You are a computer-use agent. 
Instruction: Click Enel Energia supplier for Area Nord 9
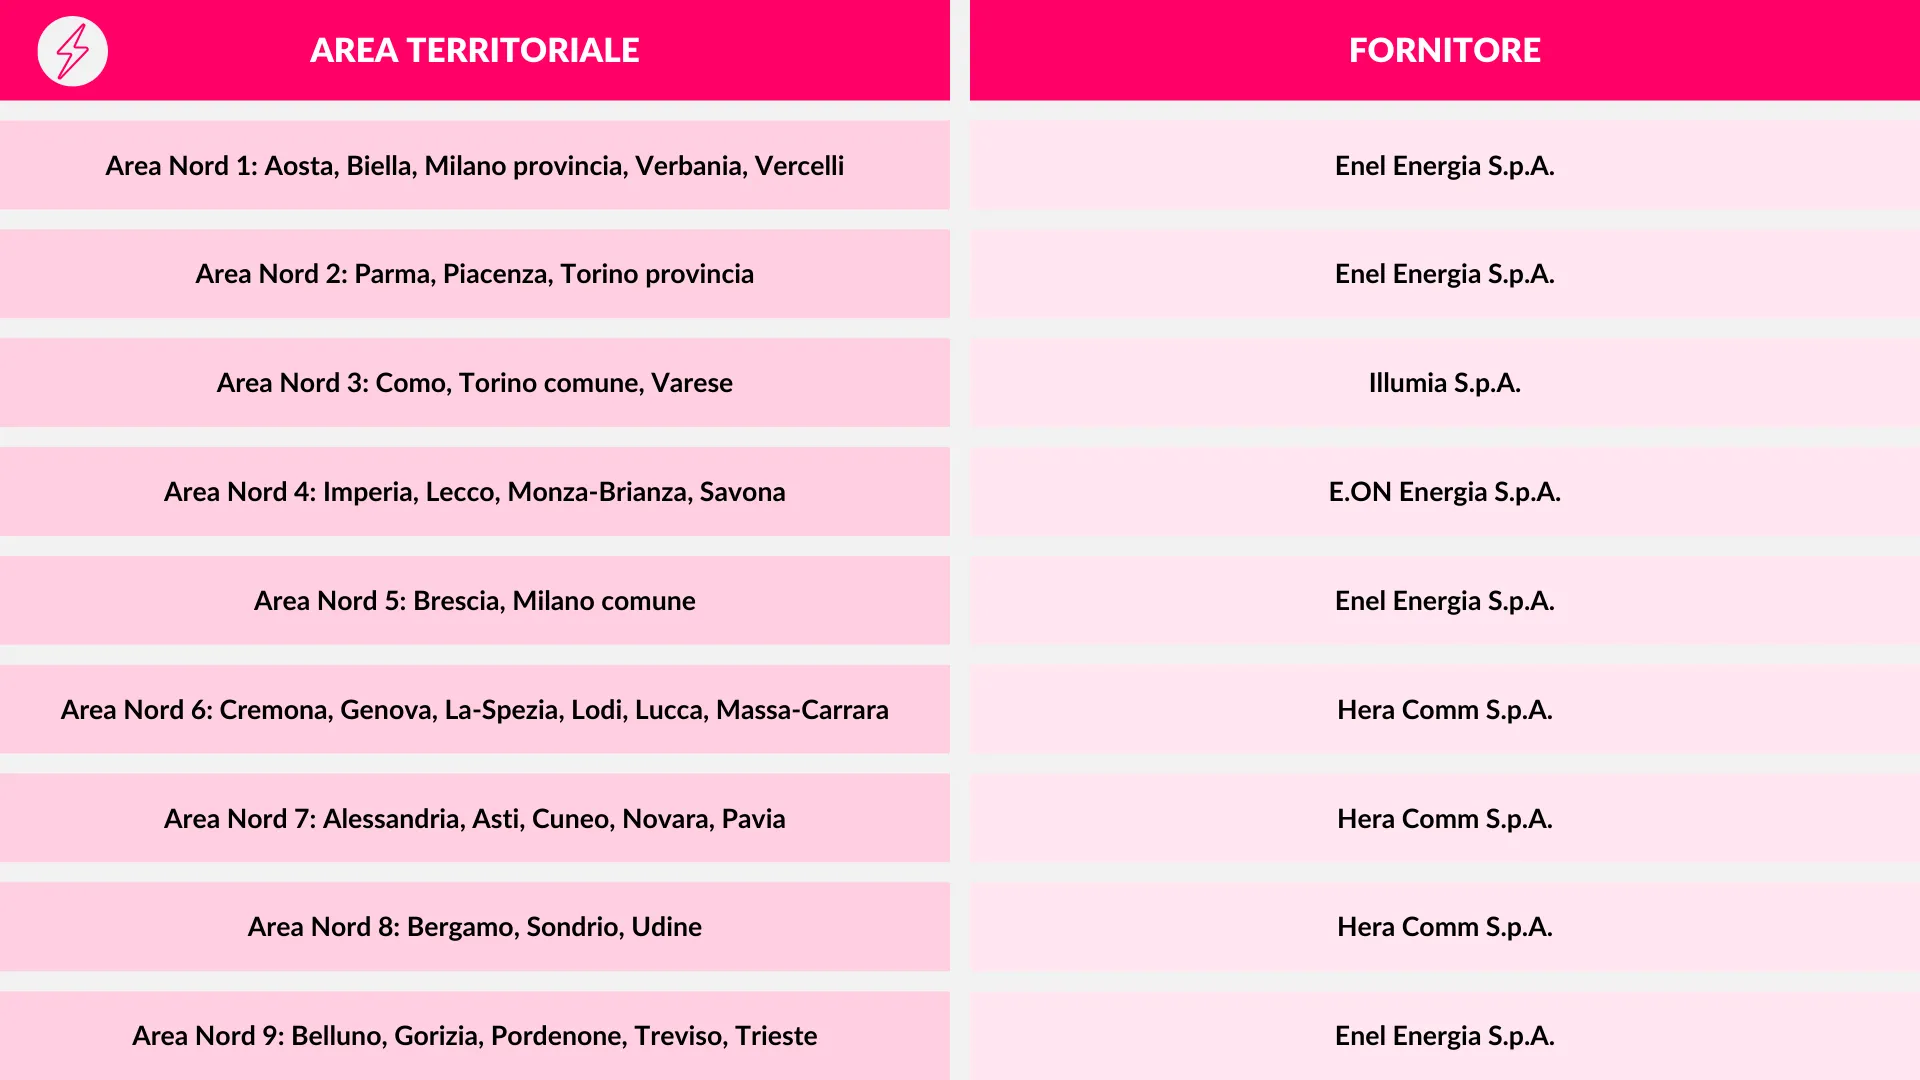1444,1036
